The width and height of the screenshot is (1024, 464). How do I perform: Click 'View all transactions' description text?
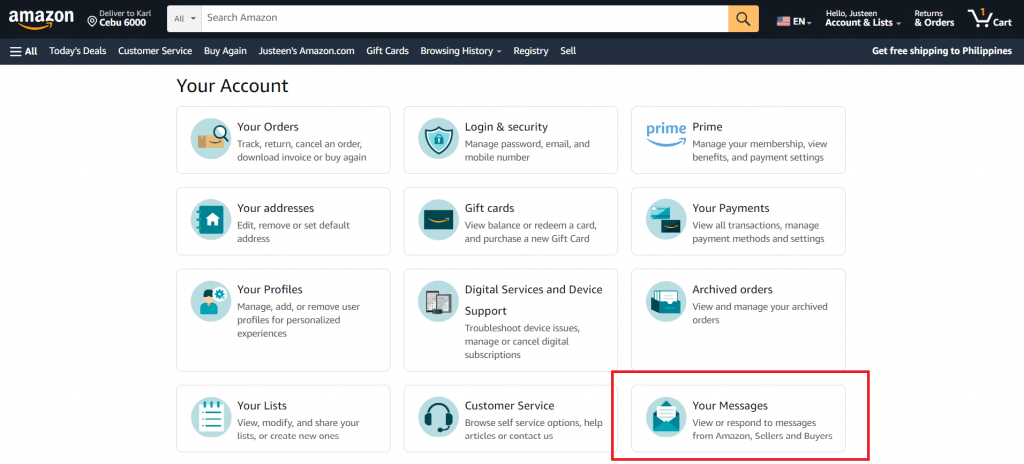coord(758,232)
